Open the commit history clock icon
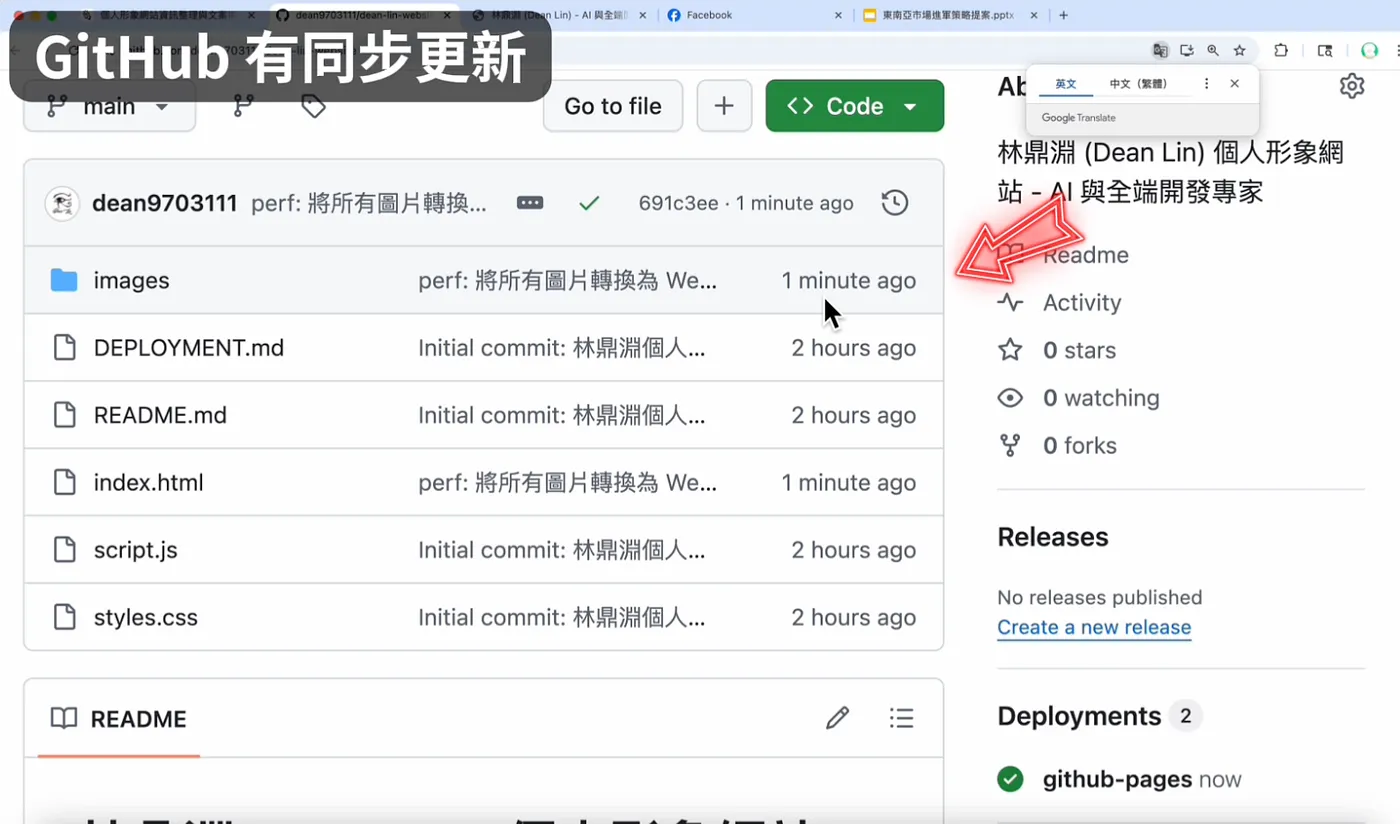The width and height of the screenshot is (1400, 824). 895,203
